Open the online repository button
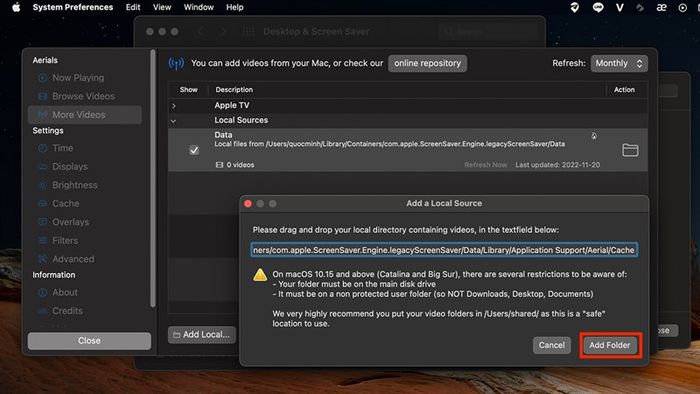Viewport: 700px width, 394px height. coord(427,63)
